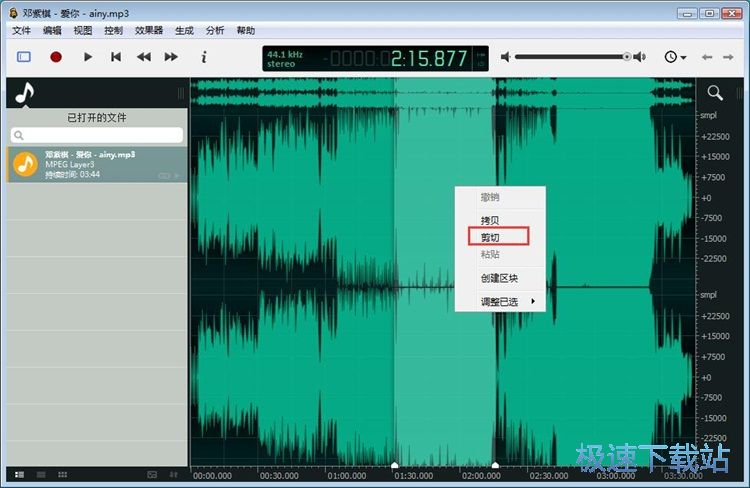Select the ainy.mp3 file entry
The height and width of the screenshot is (488, 750).
tap(97, 165)
